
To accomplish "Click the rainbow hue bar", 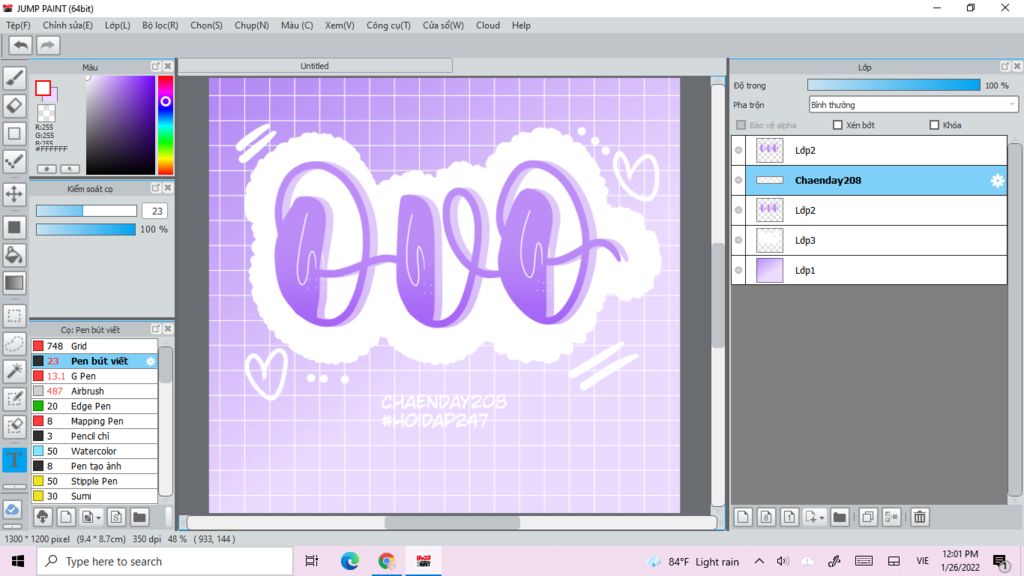I will pyautogui.click(x=165, y=125).
